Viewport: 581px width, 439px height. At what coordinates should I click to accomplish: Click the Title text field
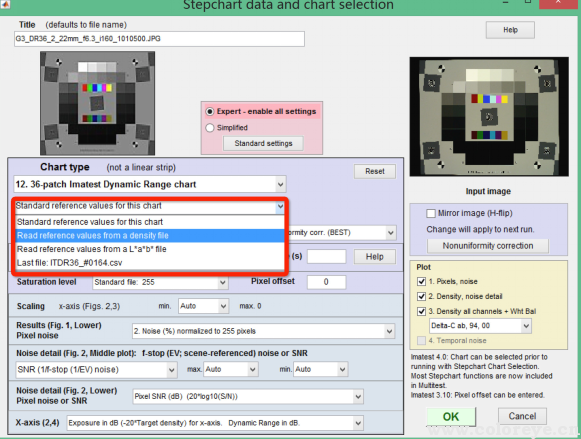tap(159, 39)
